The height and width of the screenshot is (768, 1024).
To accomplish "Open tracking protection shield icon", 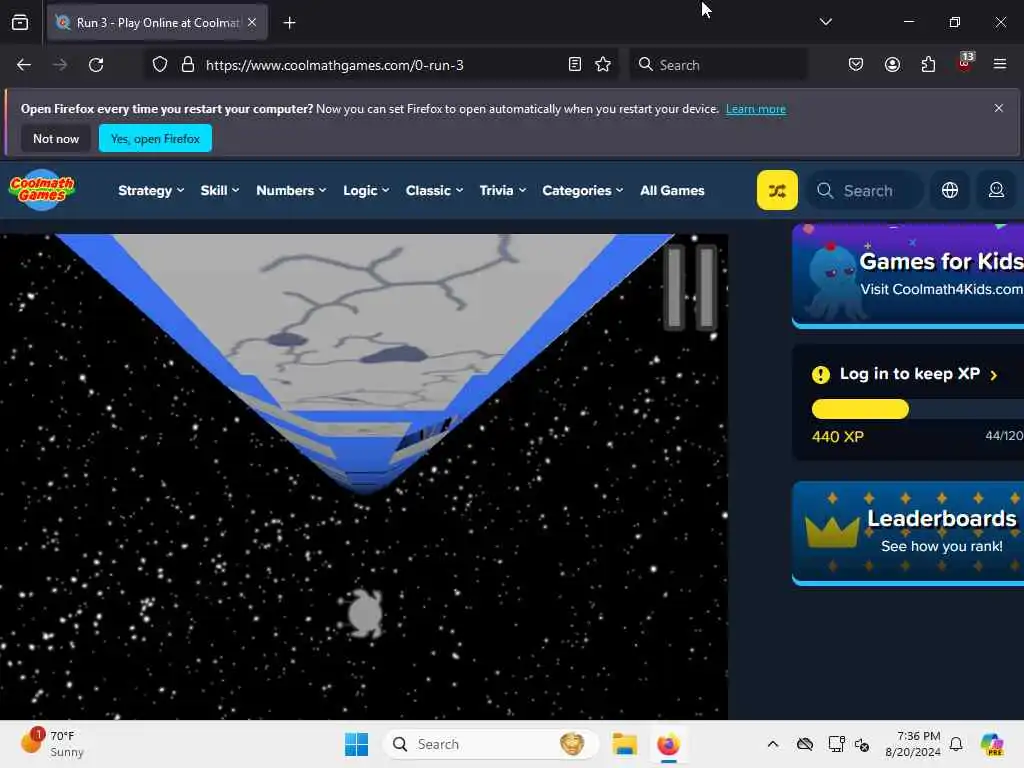I will (x=160, y=65).
